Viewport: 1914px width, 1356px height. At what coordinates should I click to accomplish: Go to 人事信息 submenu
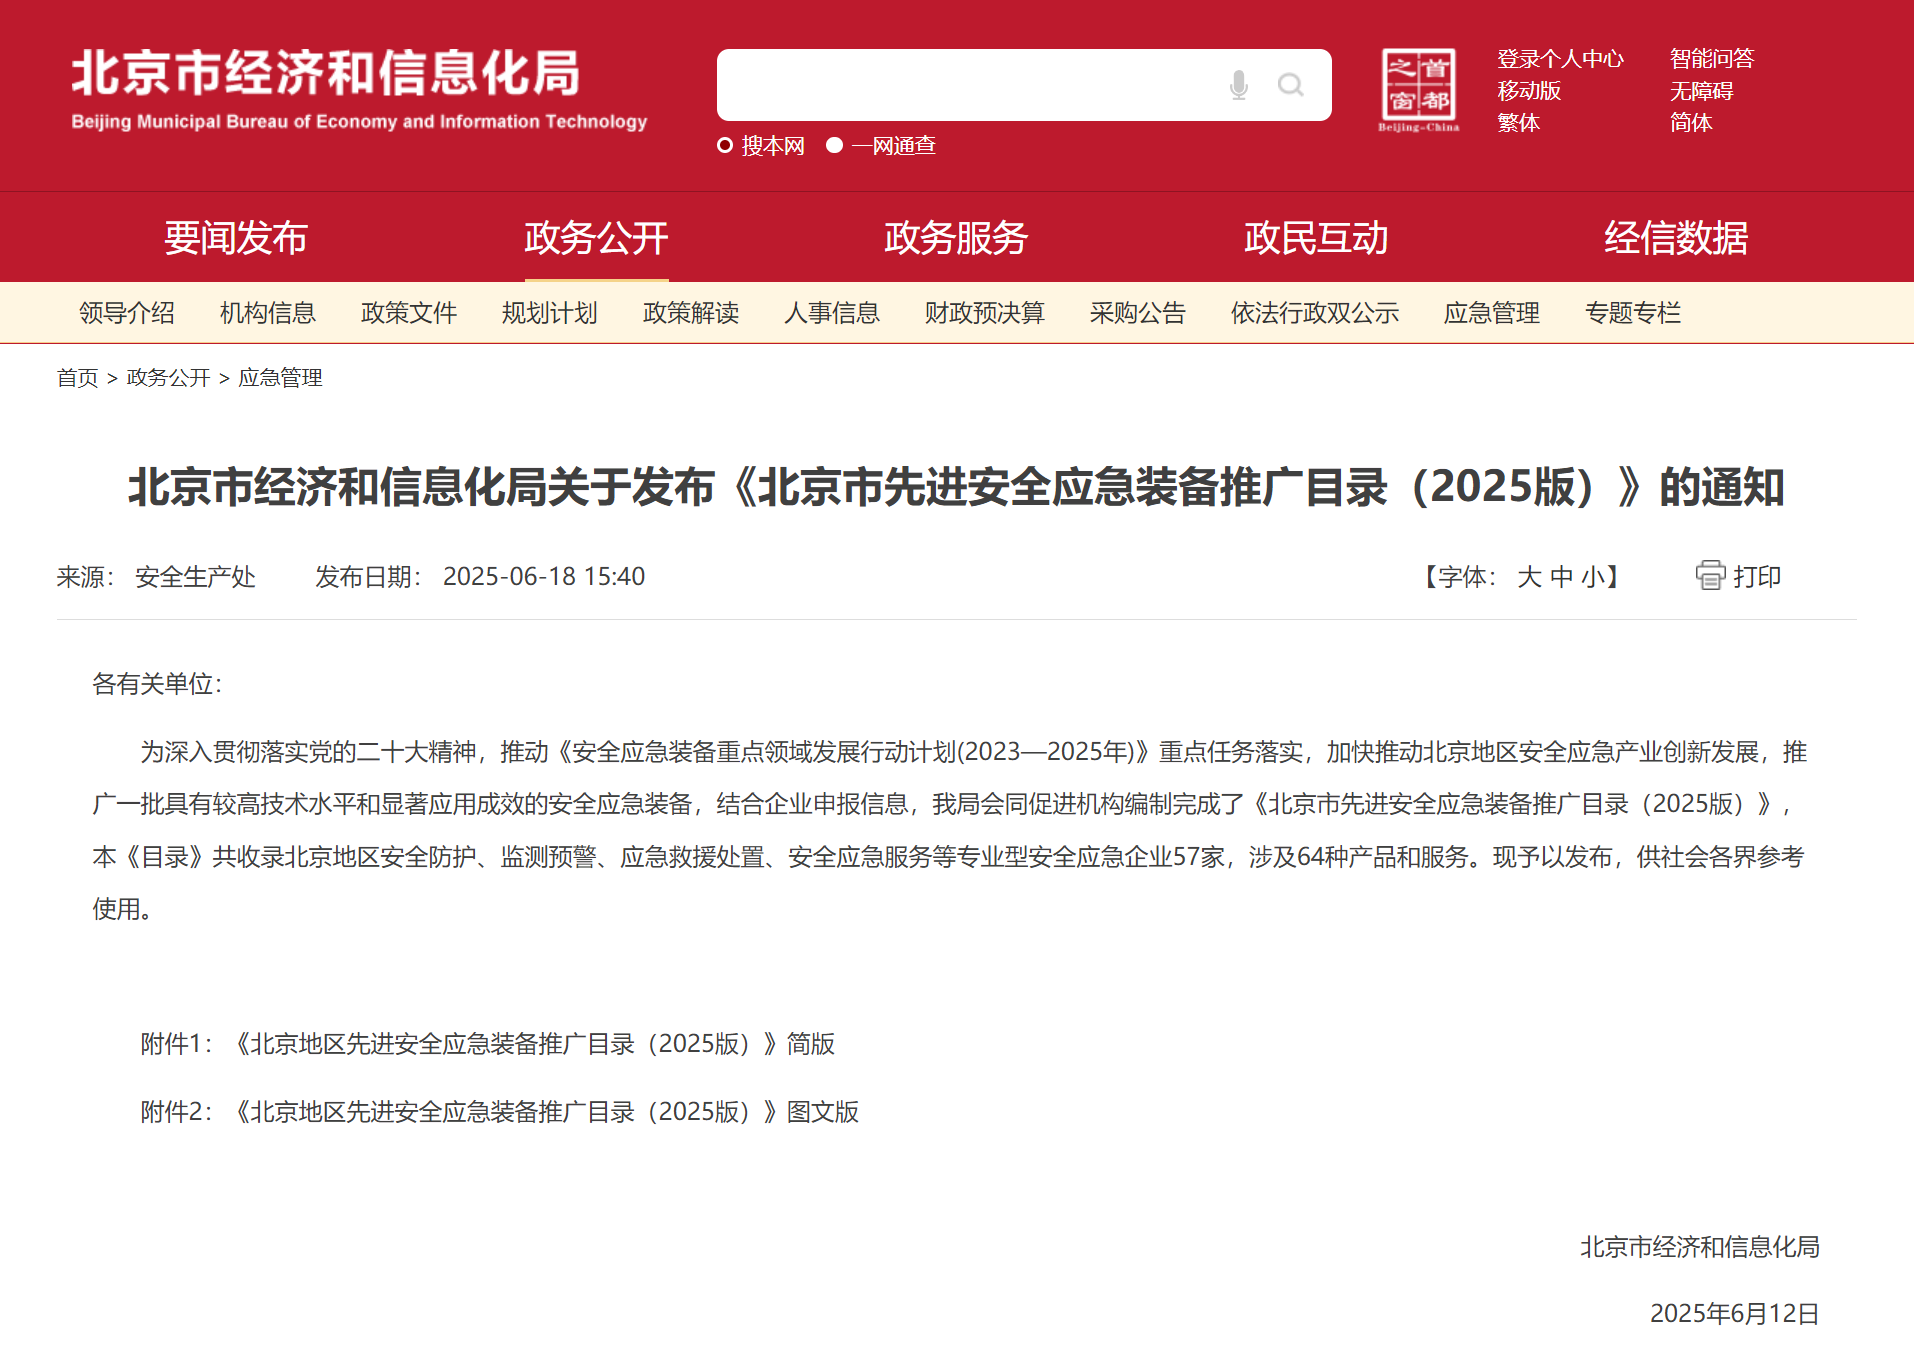tap(832, 313)
